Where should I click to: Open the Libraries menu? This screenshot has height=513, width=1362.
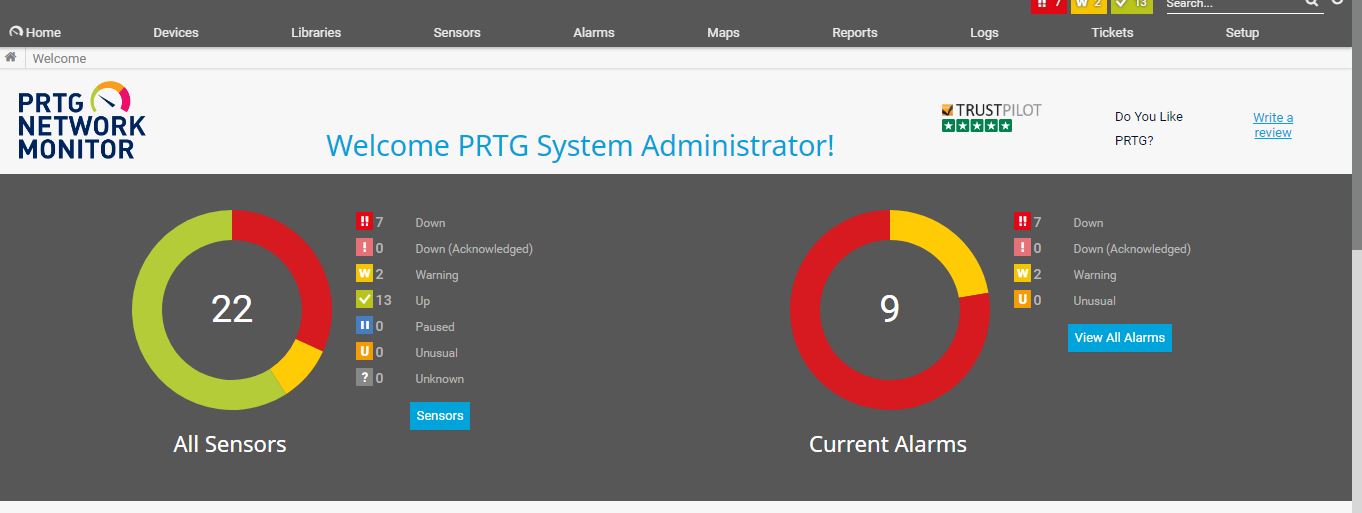(316, 32)
